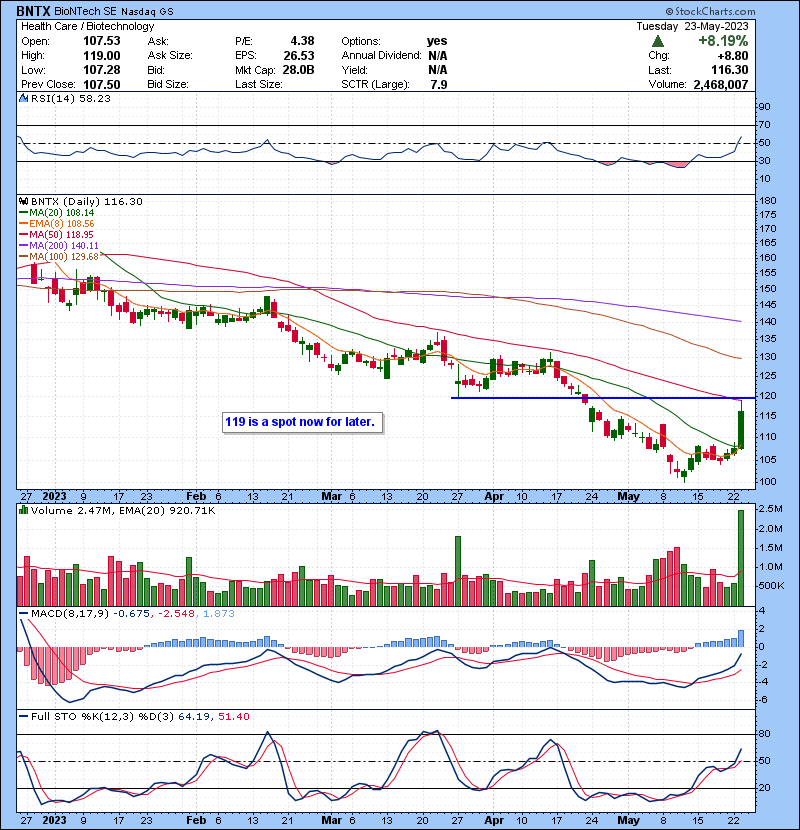Click the High value 119.00
Image resolution: width=800 pixels, height=830 pixels.
tap(102, 56)
